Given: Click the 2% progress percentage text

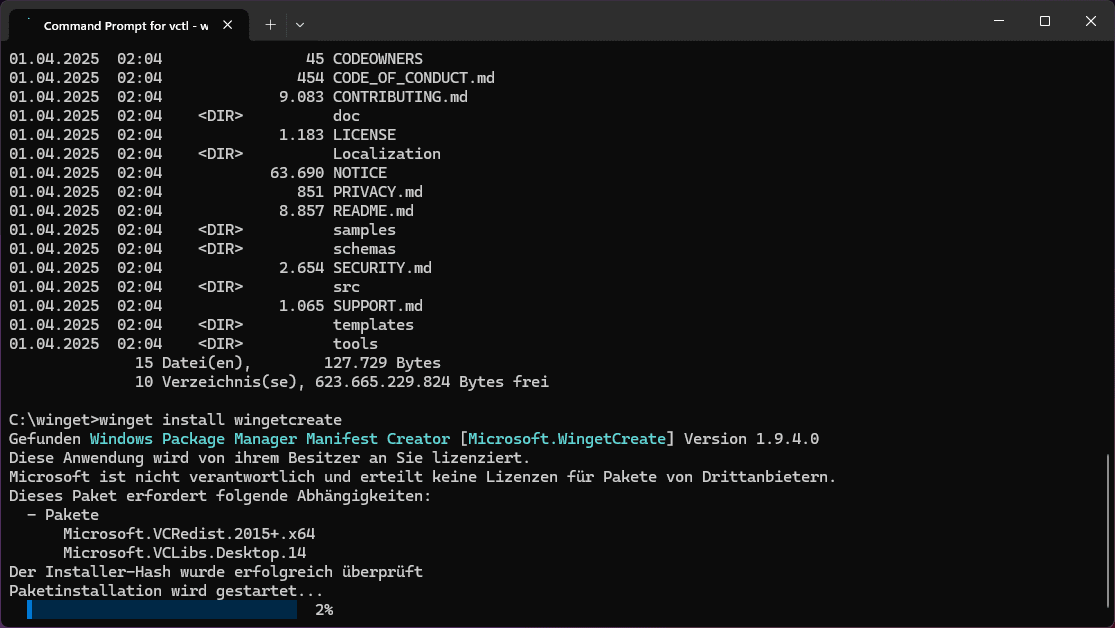Looking at the screenshot, I should click(324, 610).
